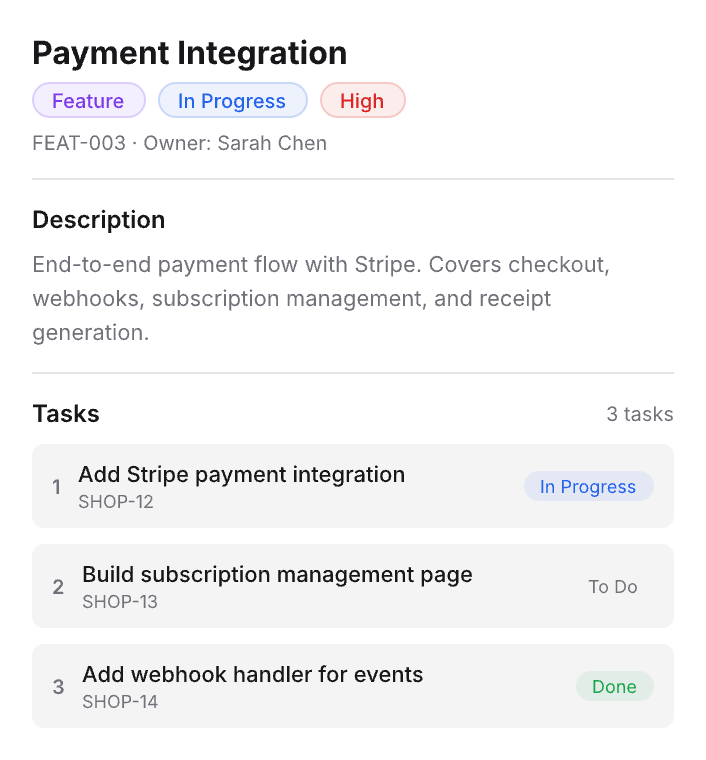Click the green Done status badge
Image resolution: width=706 pixels, height=760 pixels.
[614, 687]
